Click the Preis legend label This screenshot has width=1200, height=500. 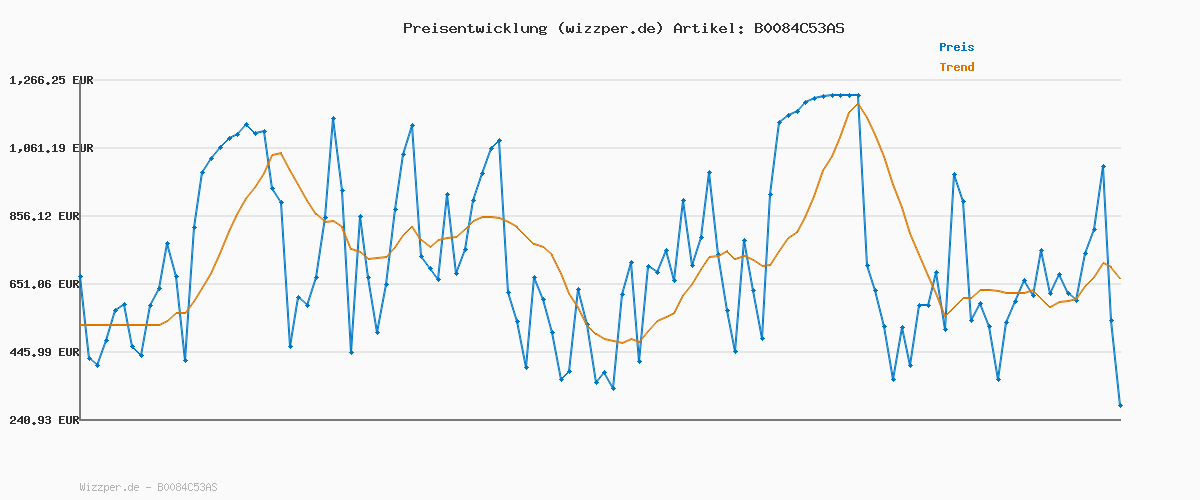[956, 47]
